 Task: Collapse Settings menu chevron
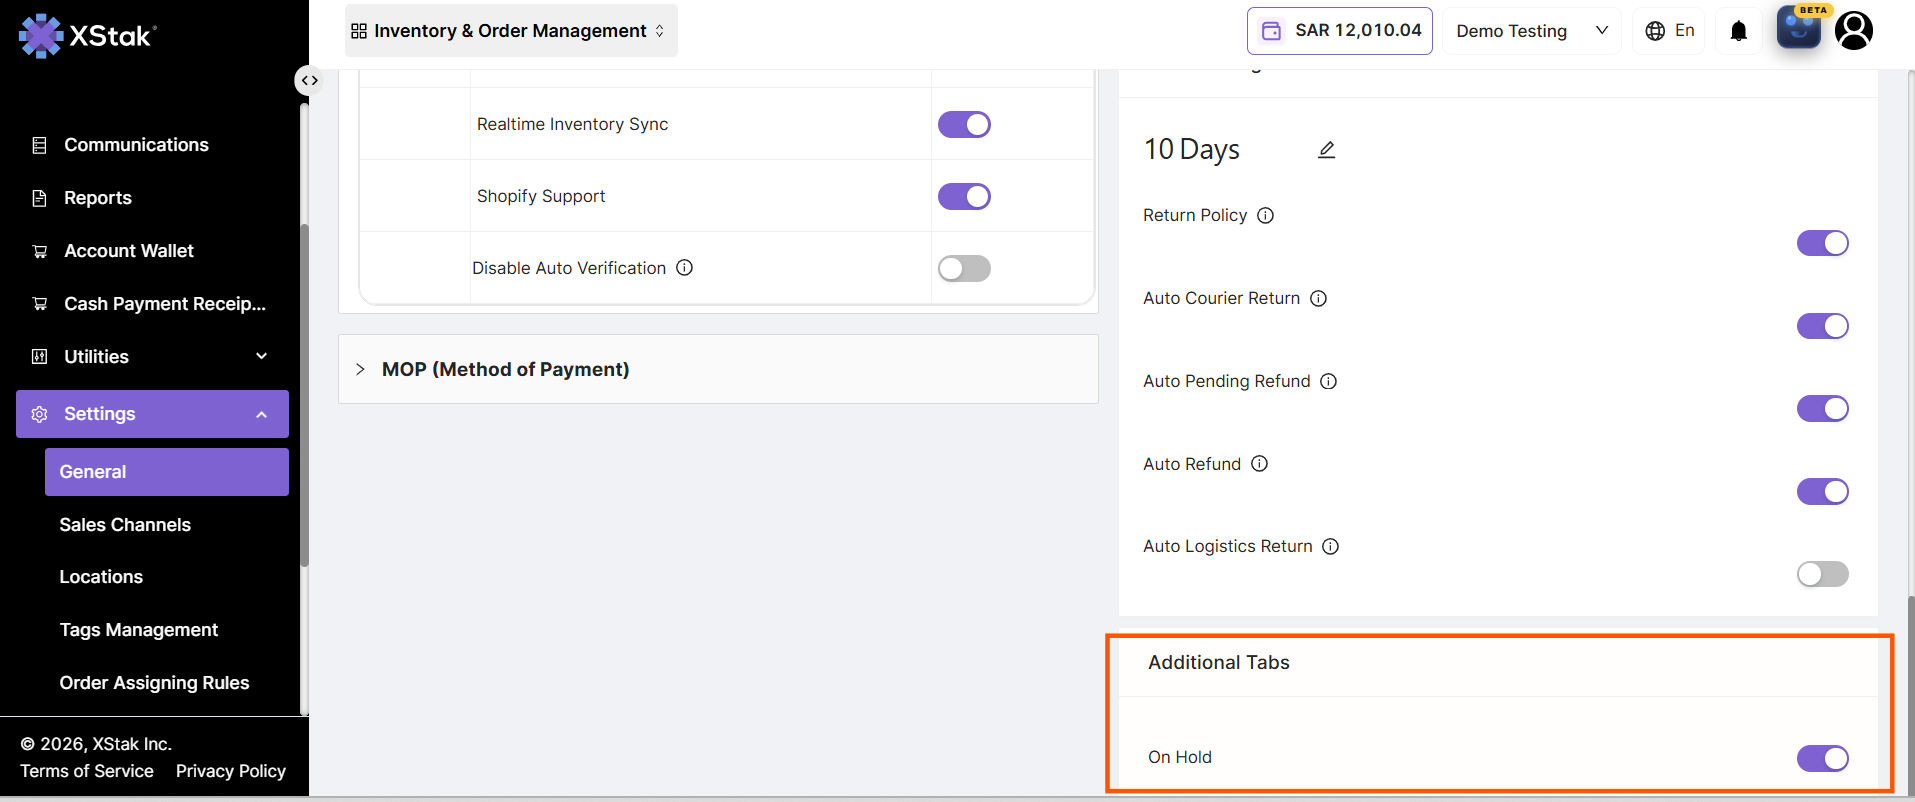click(x=262, y=414)
